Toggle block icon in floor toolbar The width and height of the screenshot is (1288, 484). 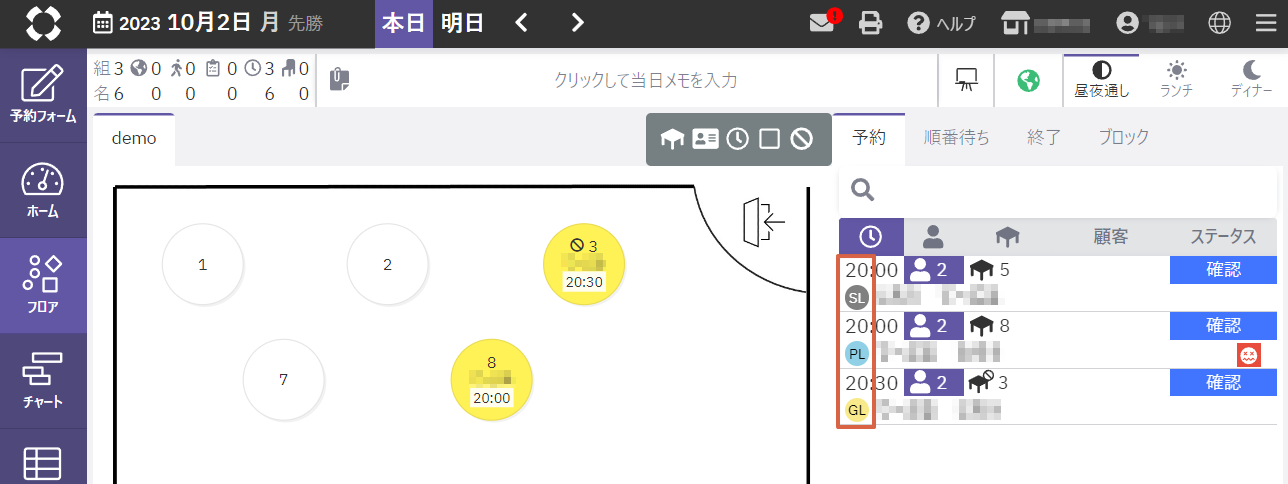pos(801,139)
